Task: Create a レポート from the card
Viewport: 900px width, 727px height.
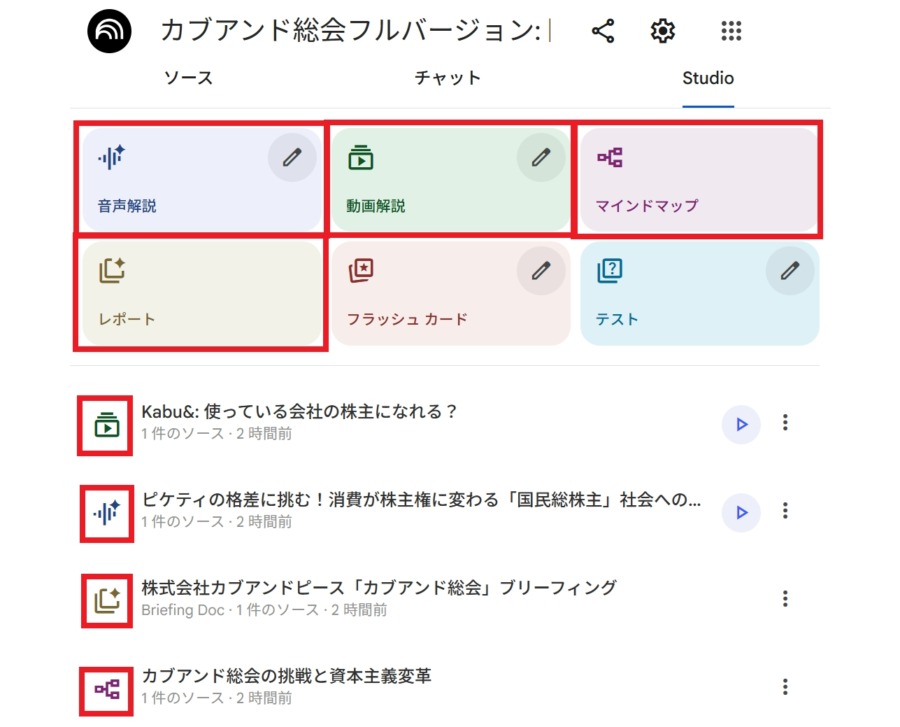Action: [x=201, y=294]
